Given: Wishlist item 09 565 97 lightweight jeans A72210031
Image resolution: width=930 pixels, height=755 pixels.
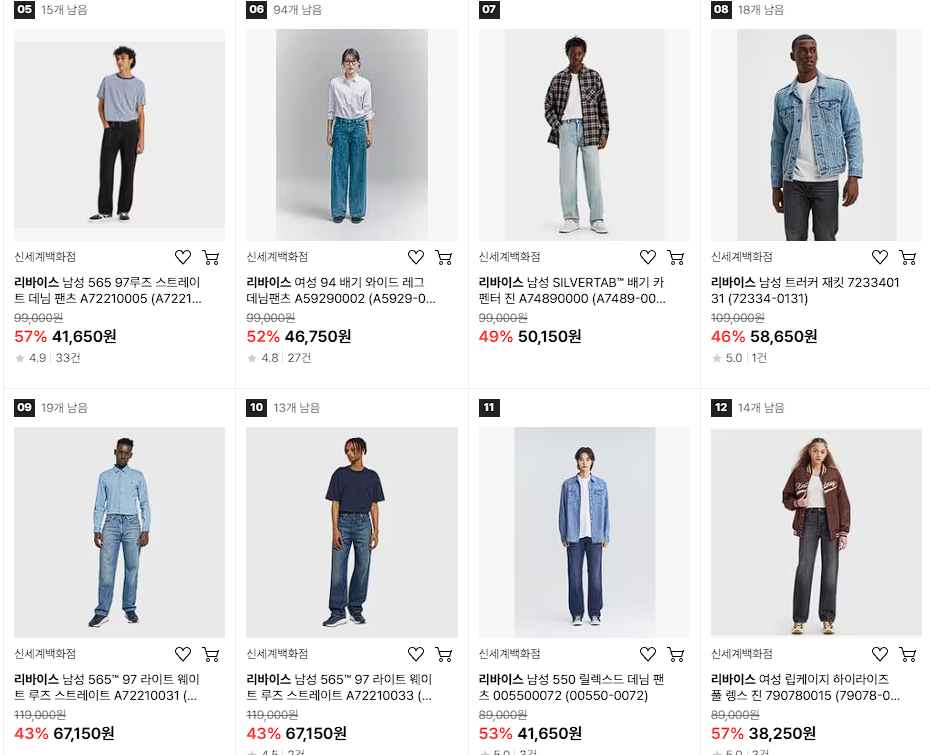Looking at the screenshot, I should (x=183, y=654).
